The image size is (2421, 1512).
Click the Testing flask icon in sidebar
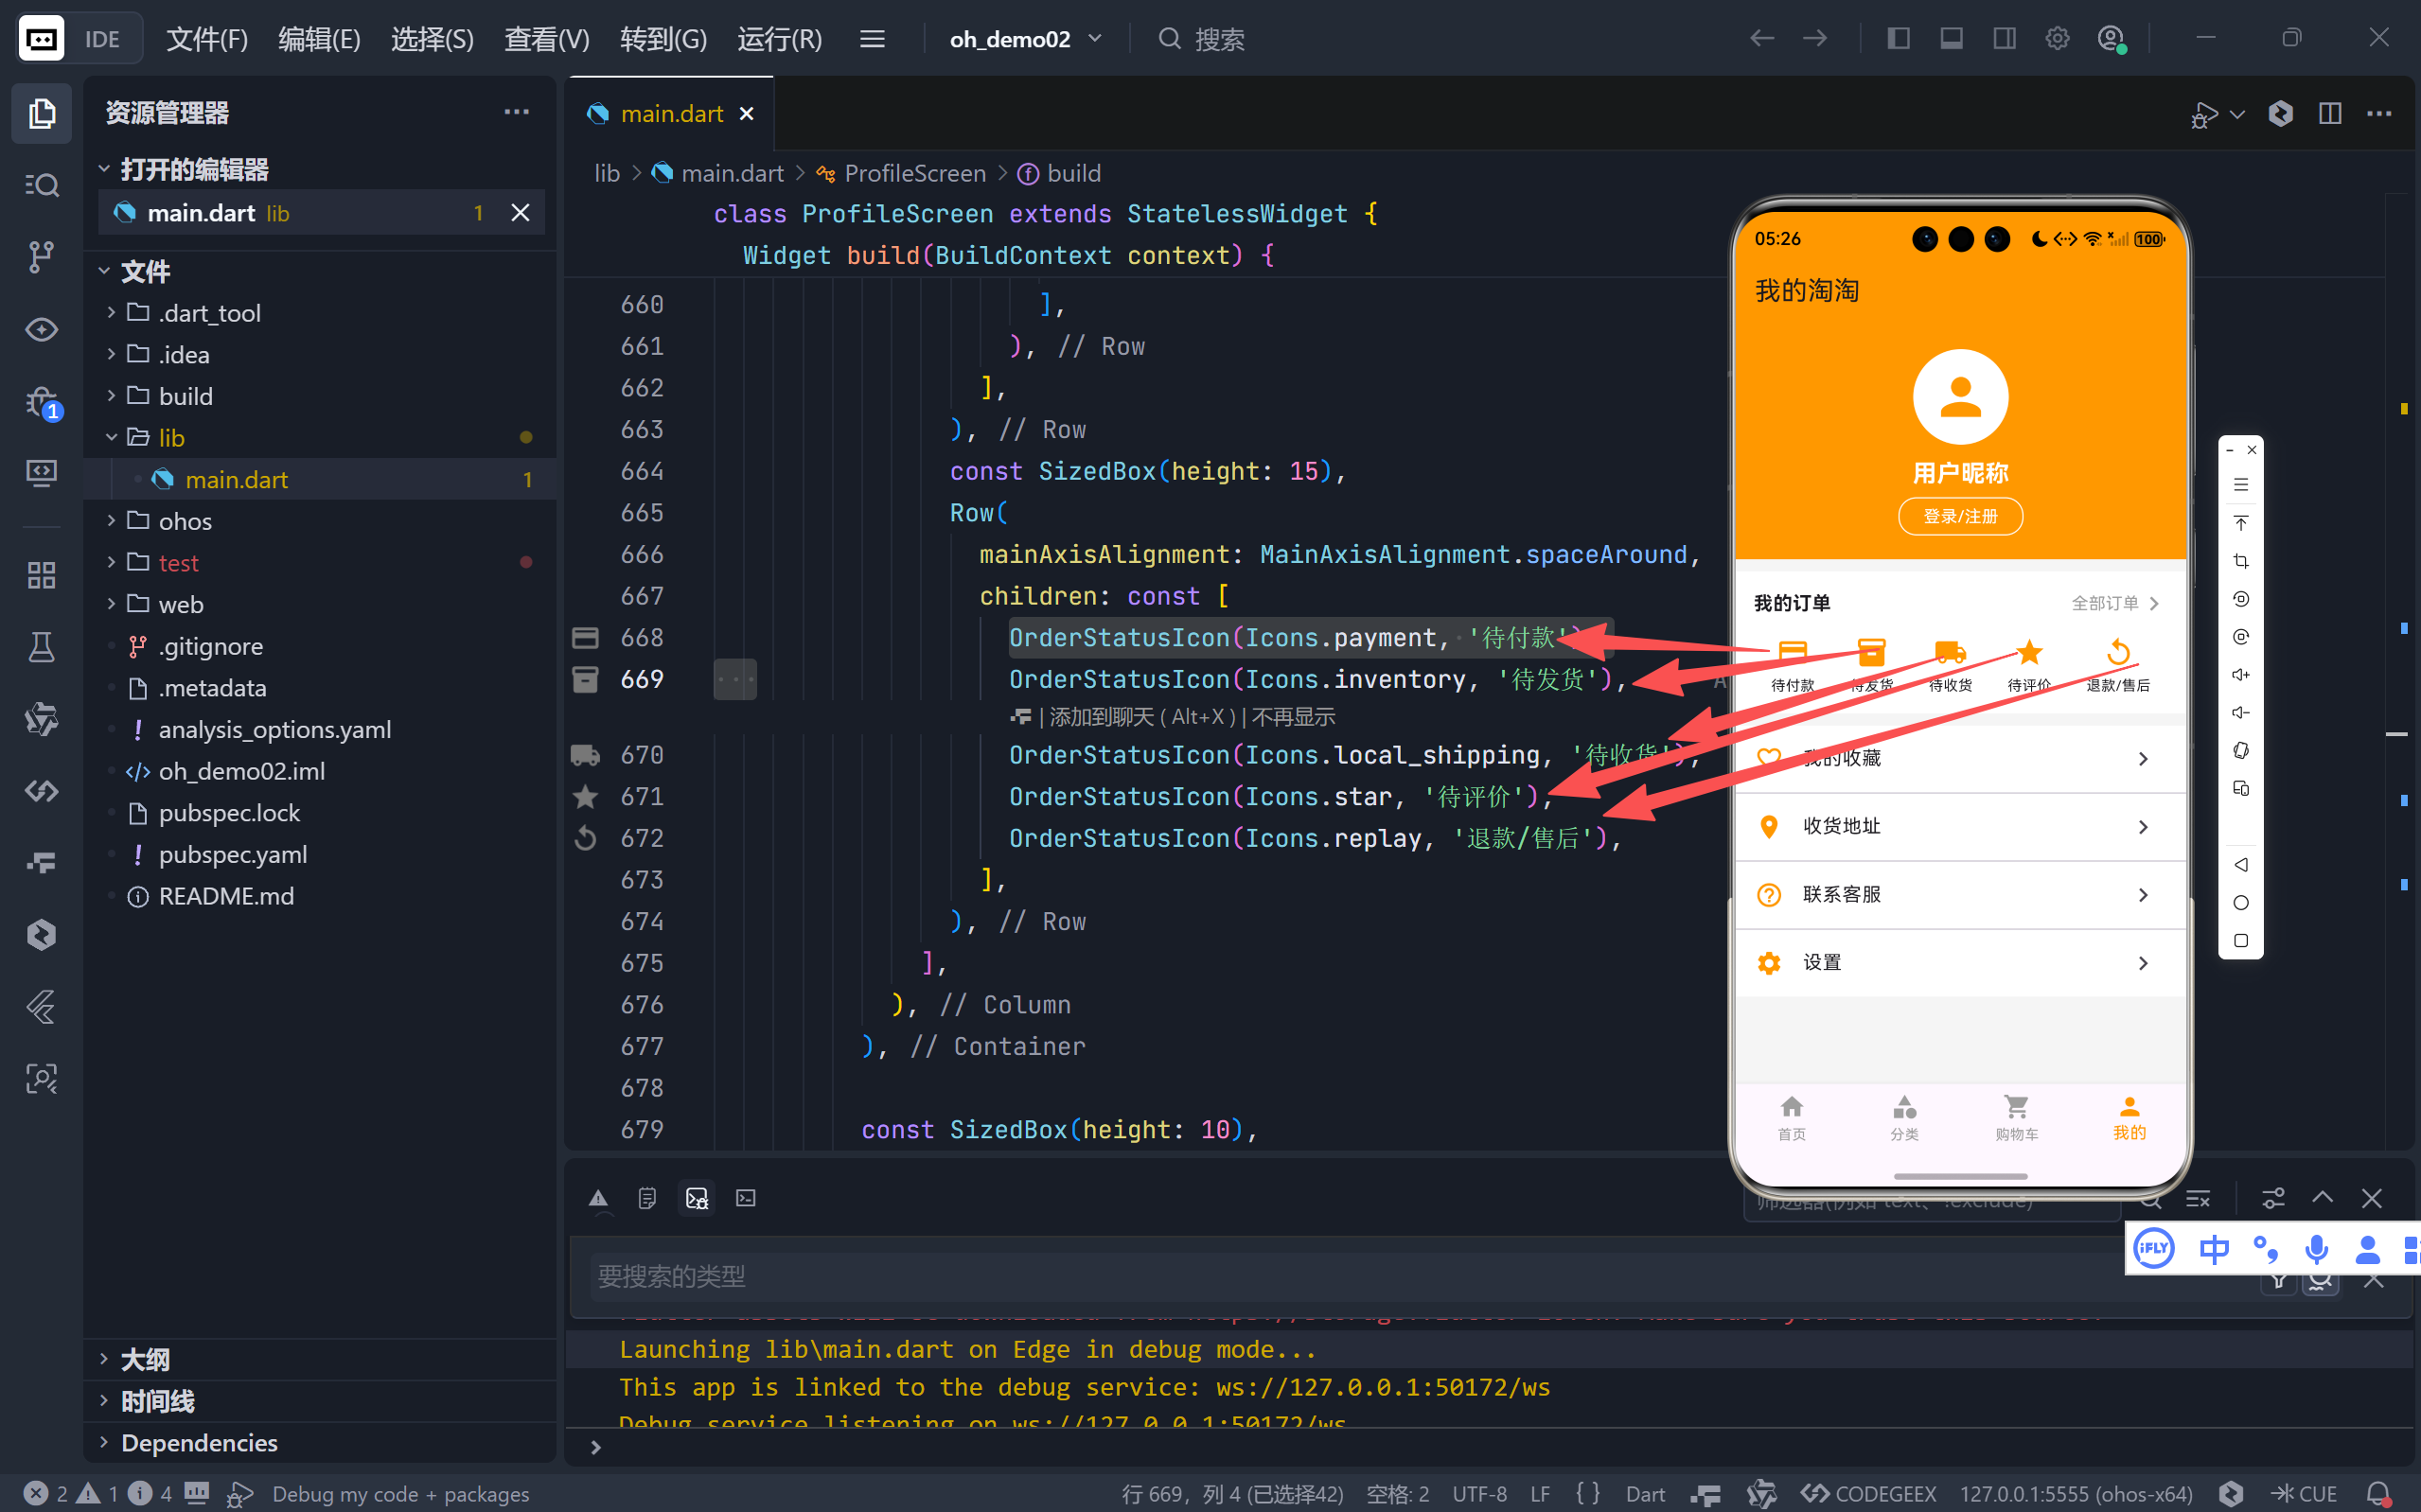[41, 647]
